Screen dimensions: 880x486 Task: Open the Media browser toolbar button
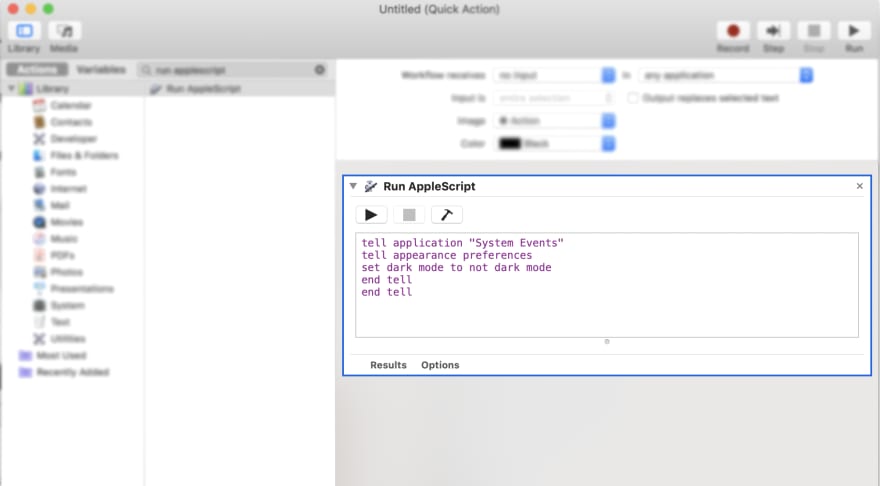click(64, 31)
